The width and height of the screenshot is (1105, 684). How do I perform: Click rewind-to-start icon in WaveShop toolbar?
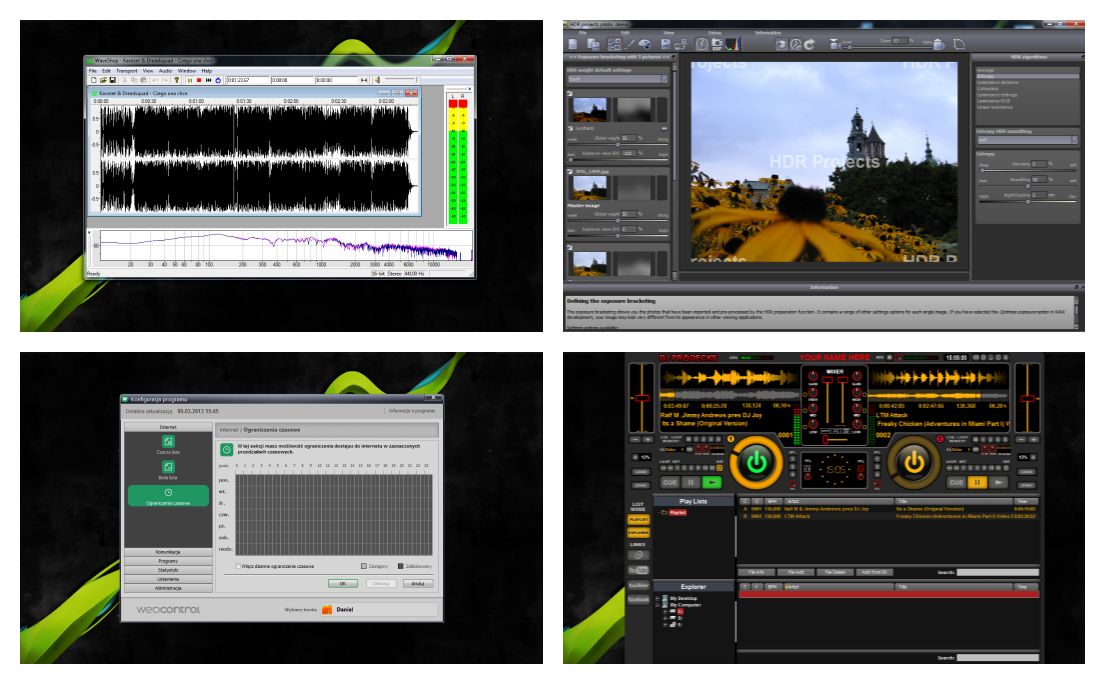(x=208, y=80)
